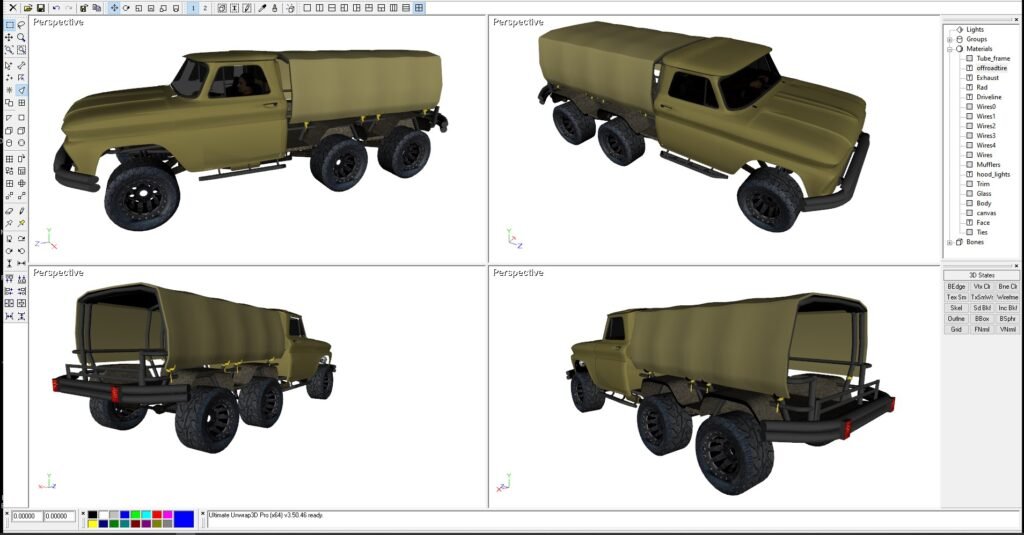Select the hood_lights material entry
Image resolution: width=1024 pixels, height=535 pixels.
tap(993, 174)
